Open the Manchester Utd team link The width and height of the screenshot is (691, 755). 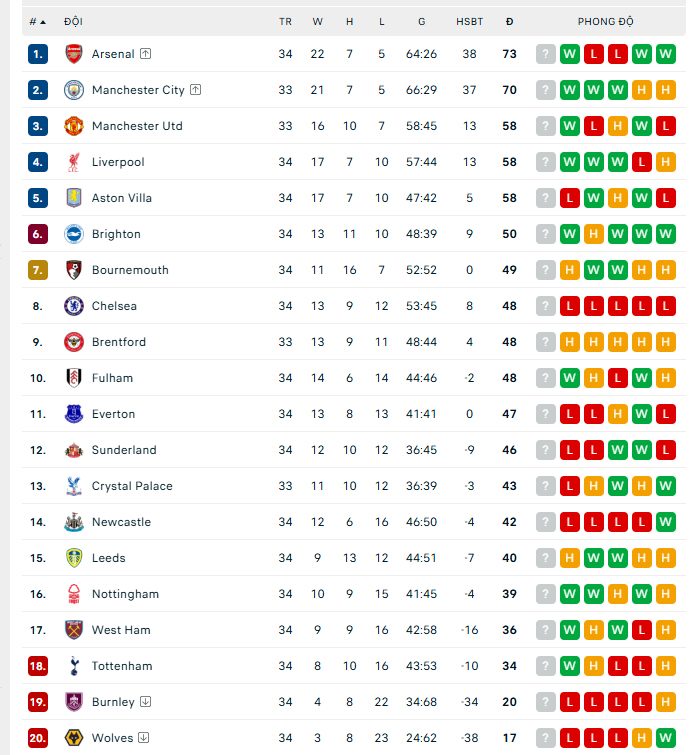[x=137, y=126]
